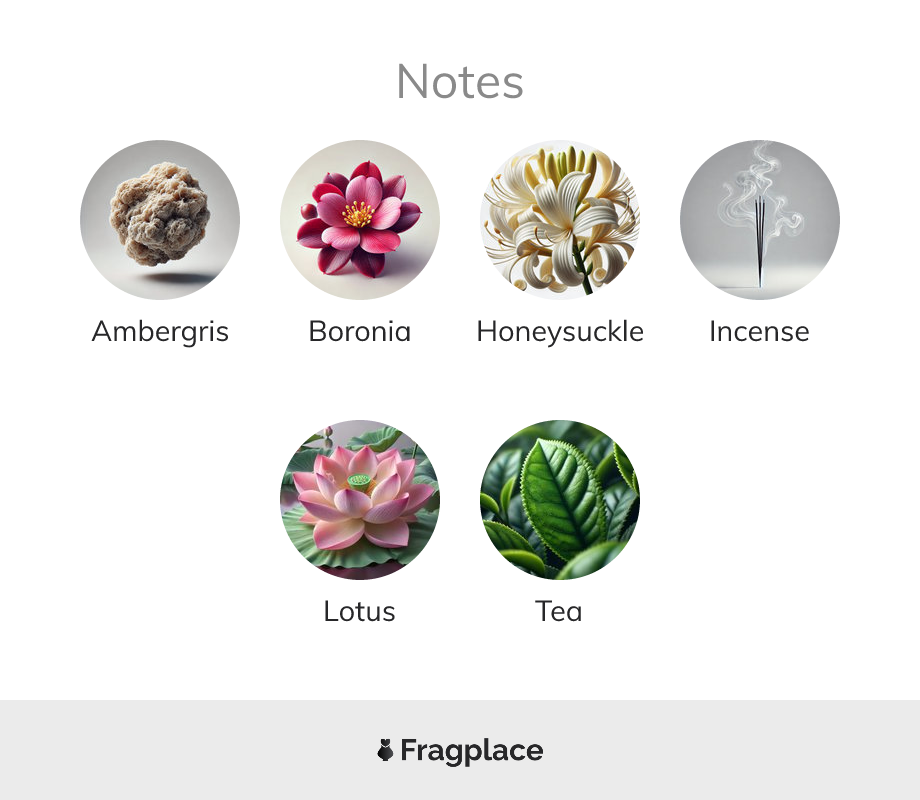Image resolution: width=920 pixels, height=800 pixels.
Task: Click the Ambergris note image
Action: (x=160, y=220)
